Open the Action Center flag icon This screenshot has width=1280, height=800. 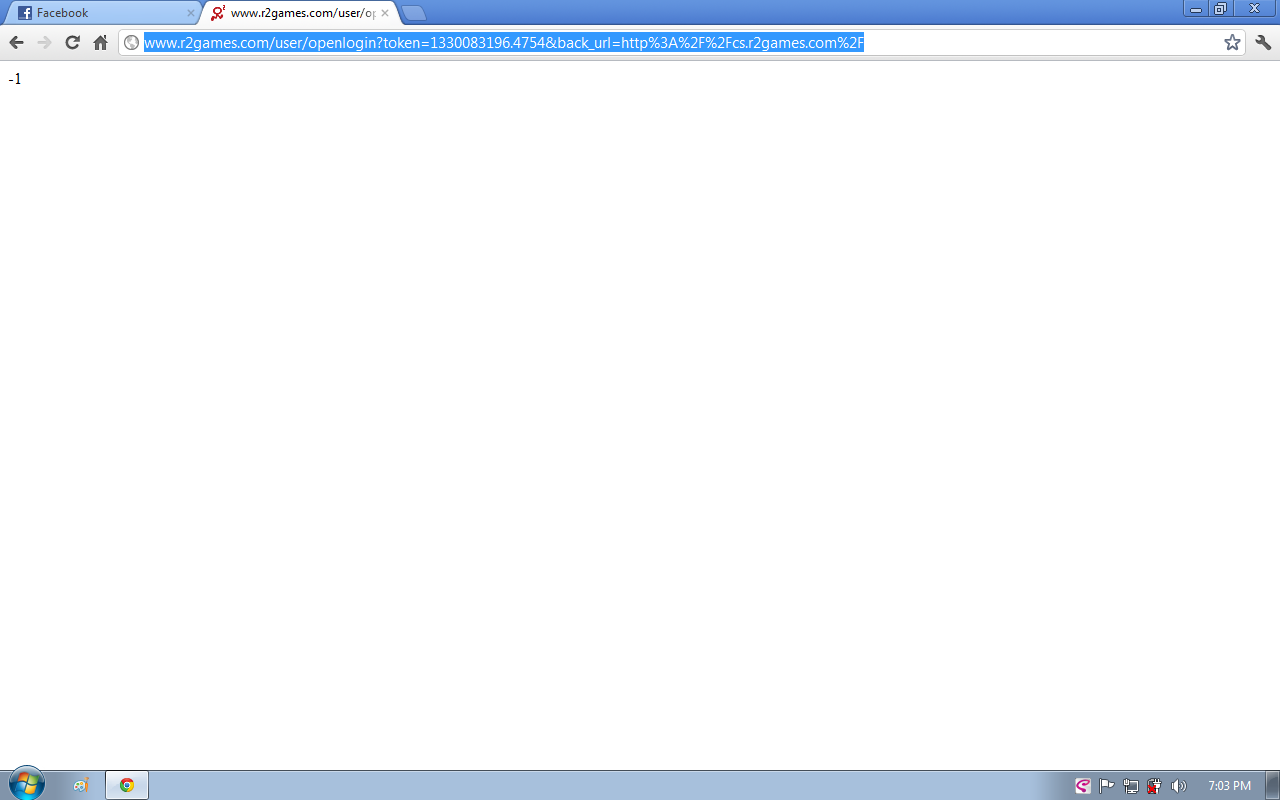[1107, 786]
